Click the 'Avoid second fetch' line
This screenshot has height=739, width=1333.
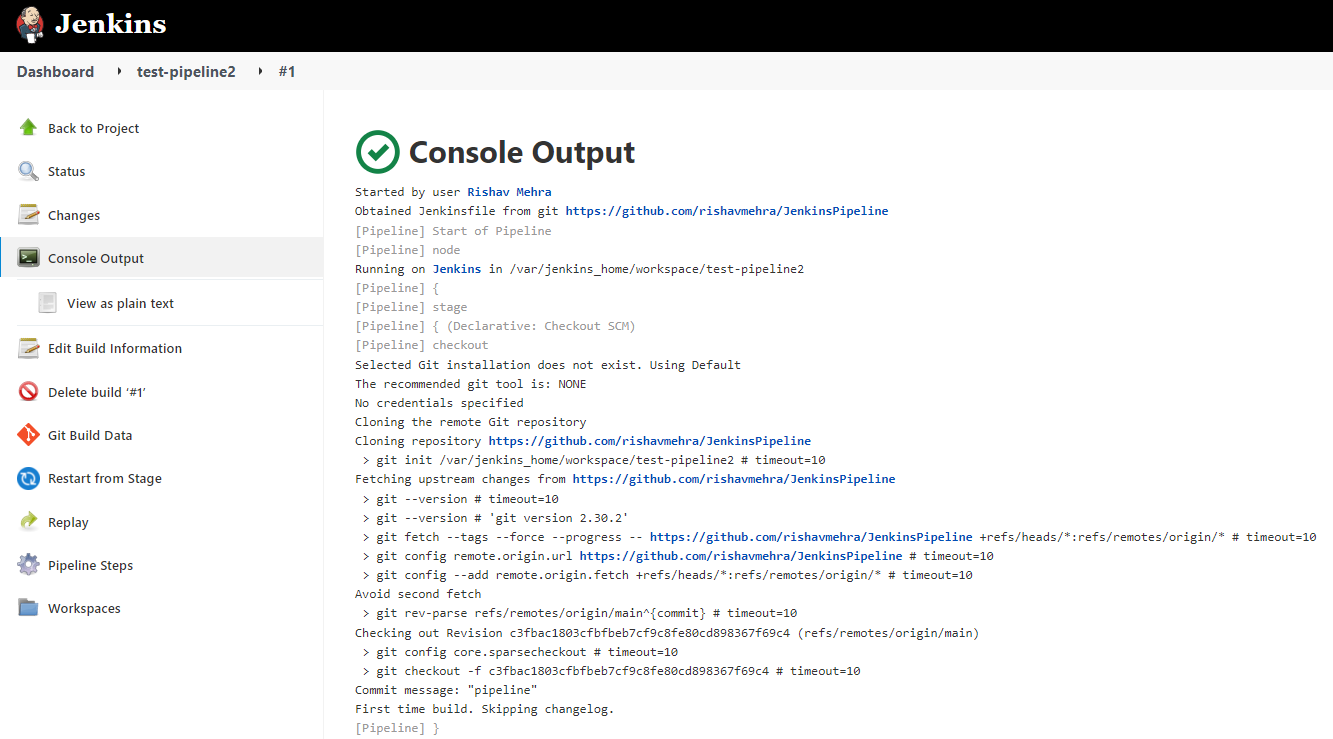[x=418, y=594]
